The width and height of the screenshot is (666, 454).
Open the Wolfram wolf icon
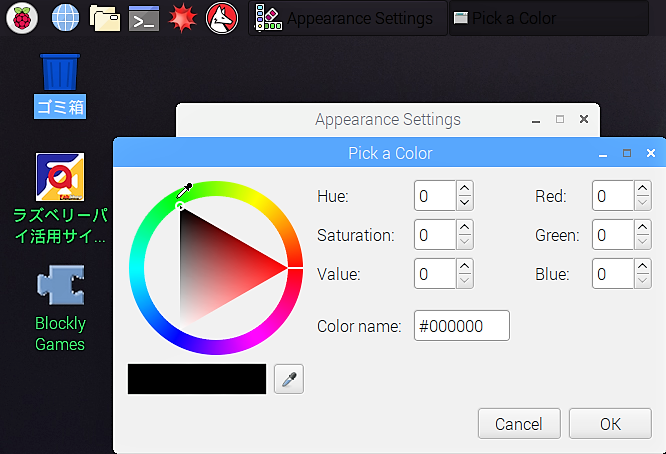(x=222, y=18)
